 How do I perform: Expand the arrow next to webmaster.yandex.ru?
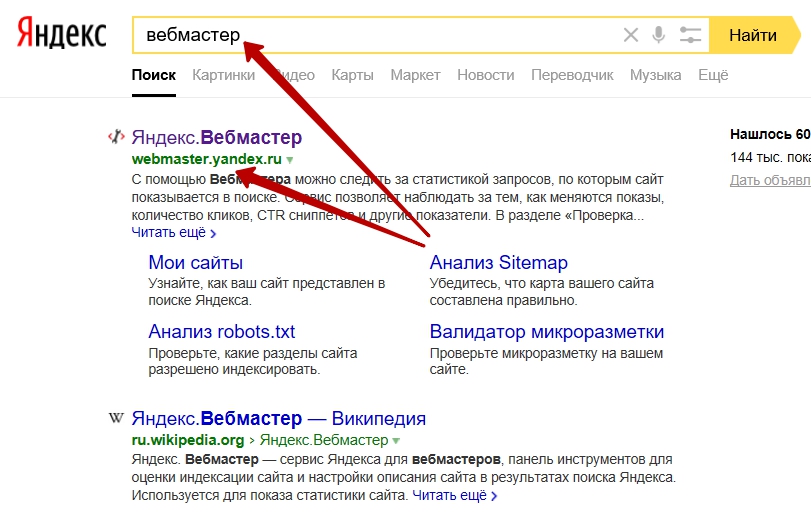pyautogui.click(x=290, y=160)
